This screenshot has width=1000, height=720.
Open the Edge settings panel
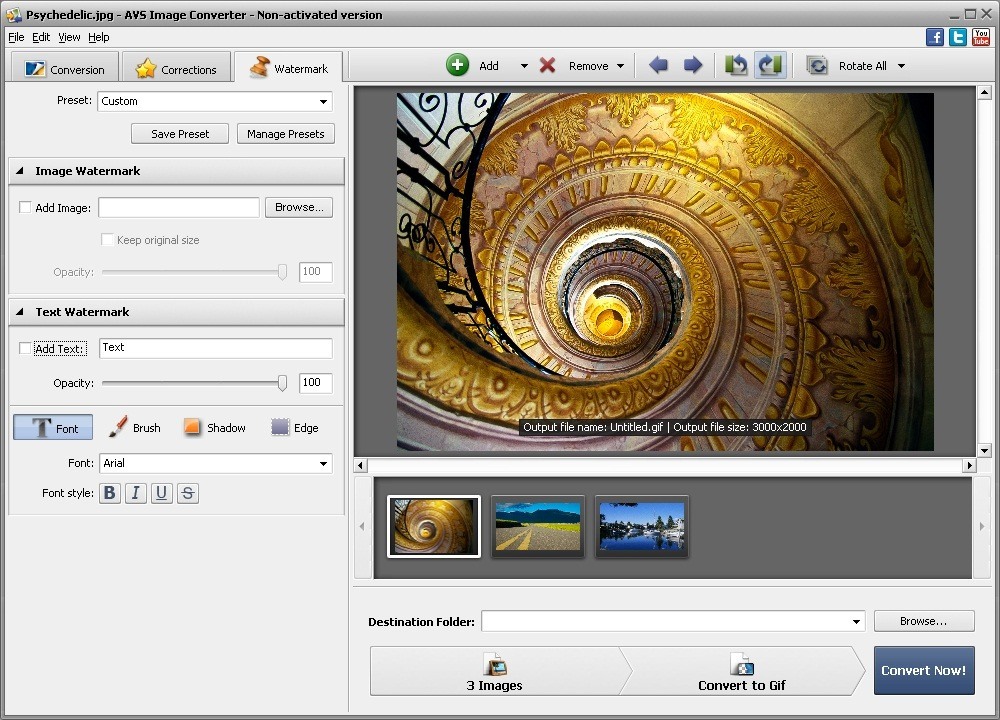pos(294,427)
